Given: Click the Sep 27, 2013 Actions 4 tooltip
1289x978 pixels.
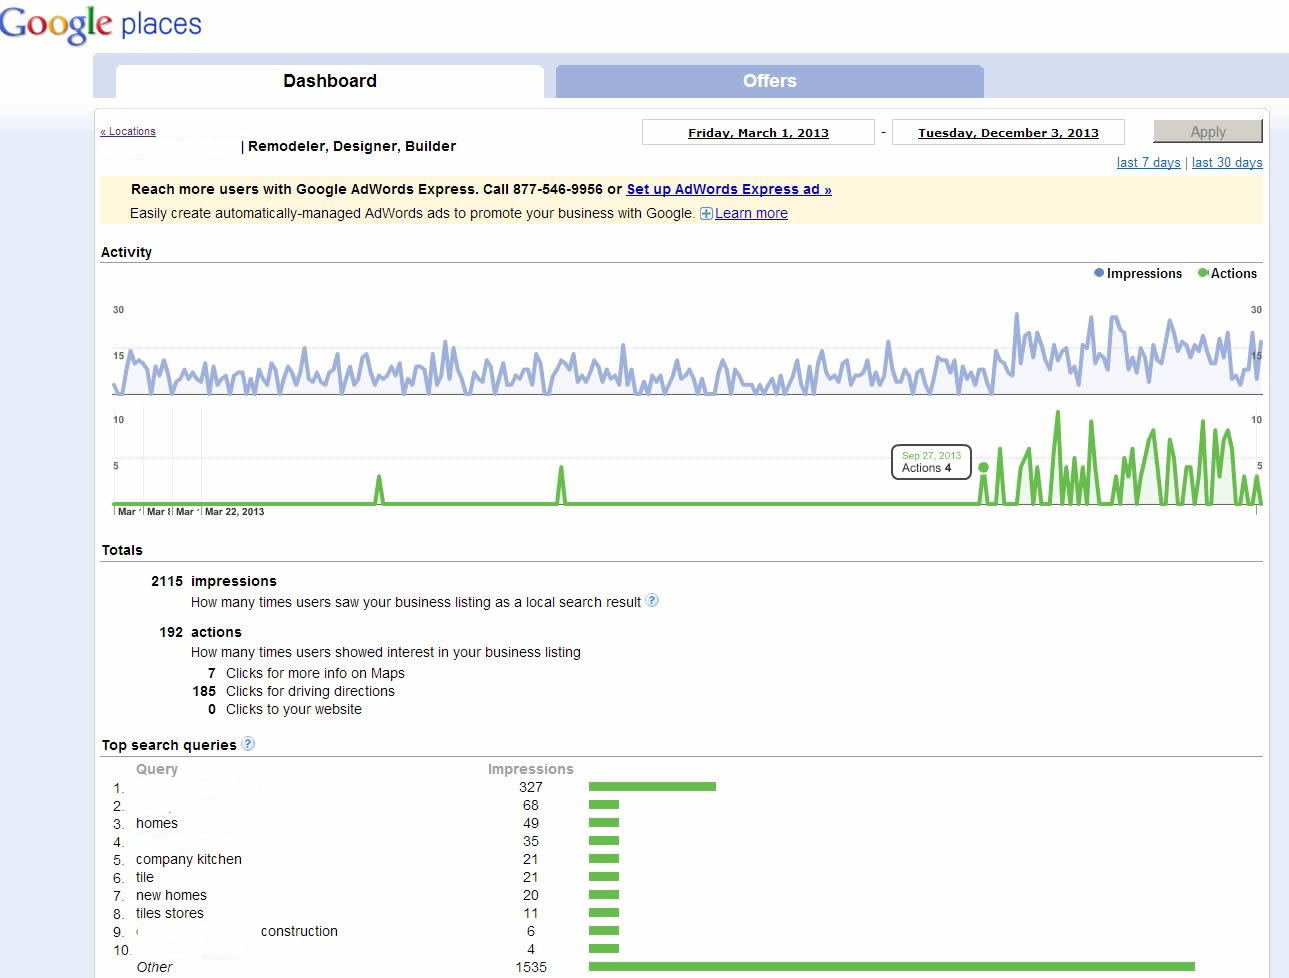Looking at the screenshot, I should click(931, 462).
